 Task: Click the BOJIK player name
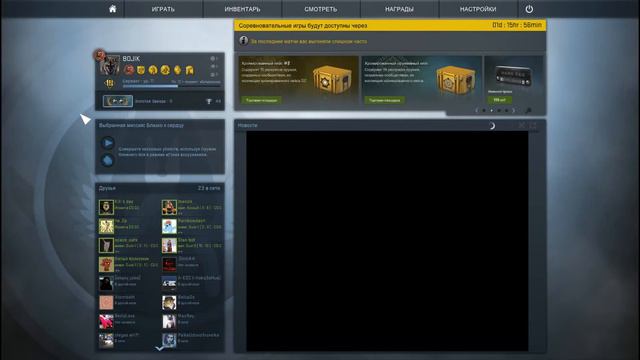pos(131,59)
